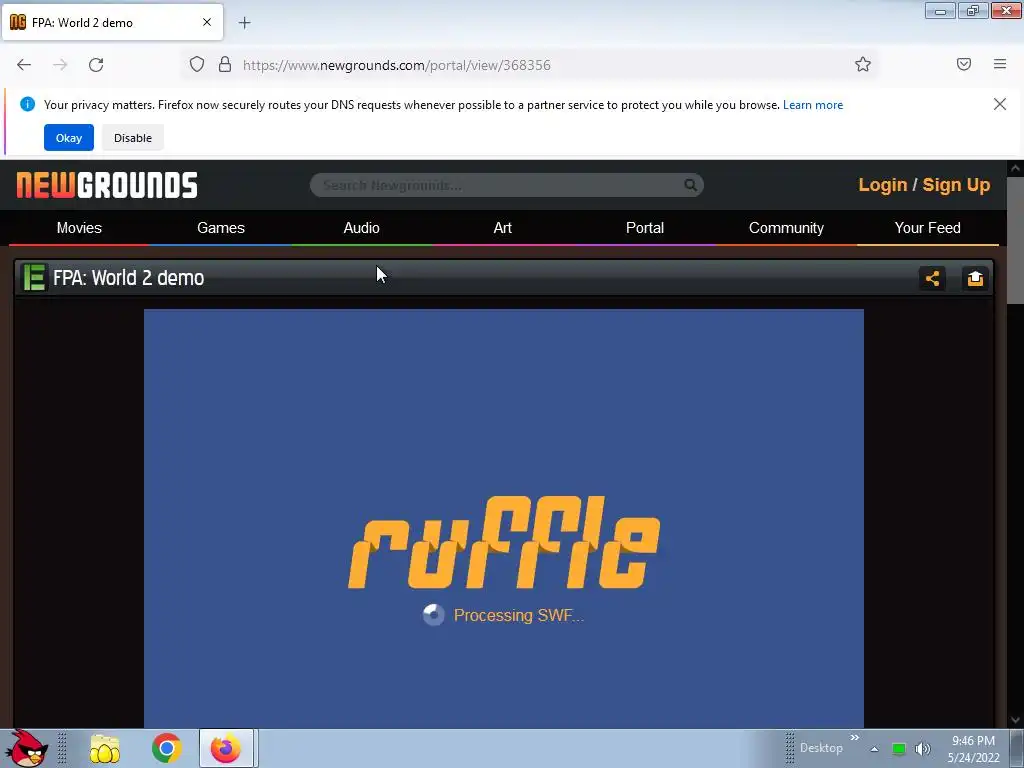Click the page scrollbar down arrow
This screenshot has width=1024, height=768.
[1016, 720]
